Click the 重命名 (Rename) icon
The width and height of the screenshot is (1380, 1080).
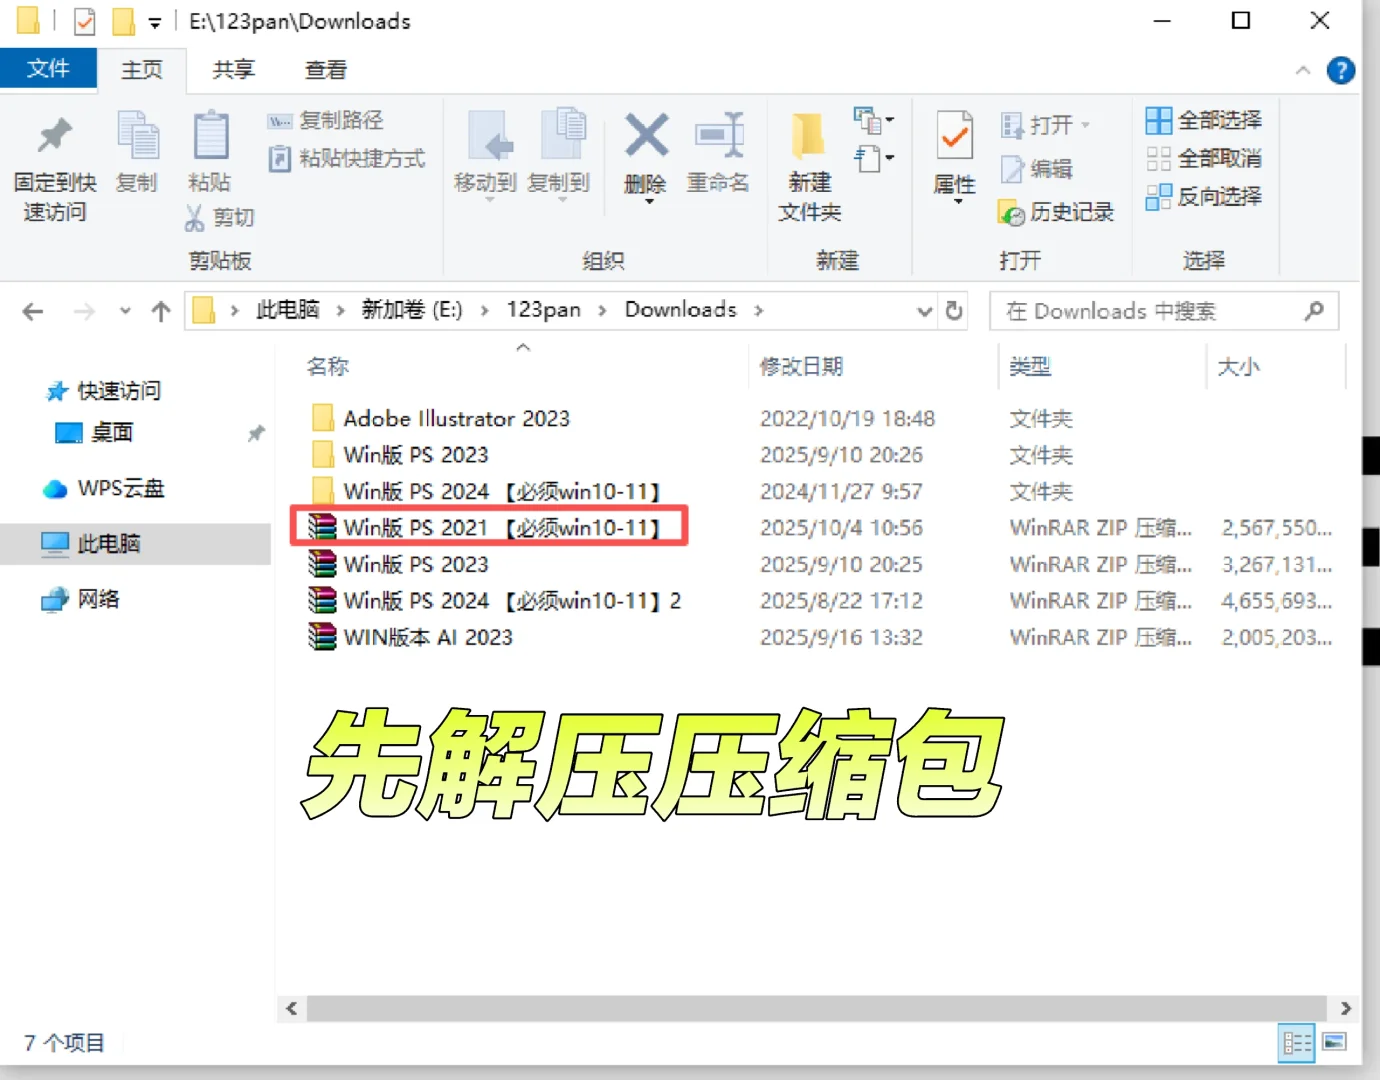pyautogui.click(x=718, y=155)
